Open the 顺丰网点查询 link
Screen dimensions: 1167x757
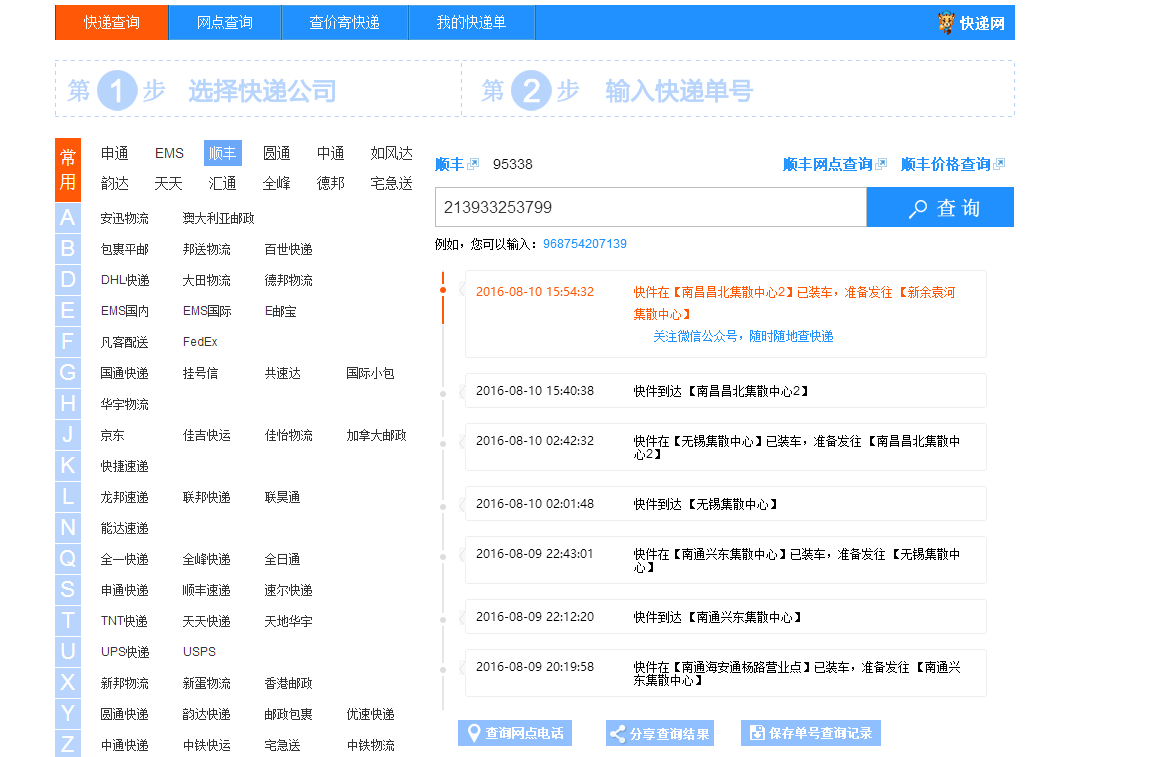828,164
